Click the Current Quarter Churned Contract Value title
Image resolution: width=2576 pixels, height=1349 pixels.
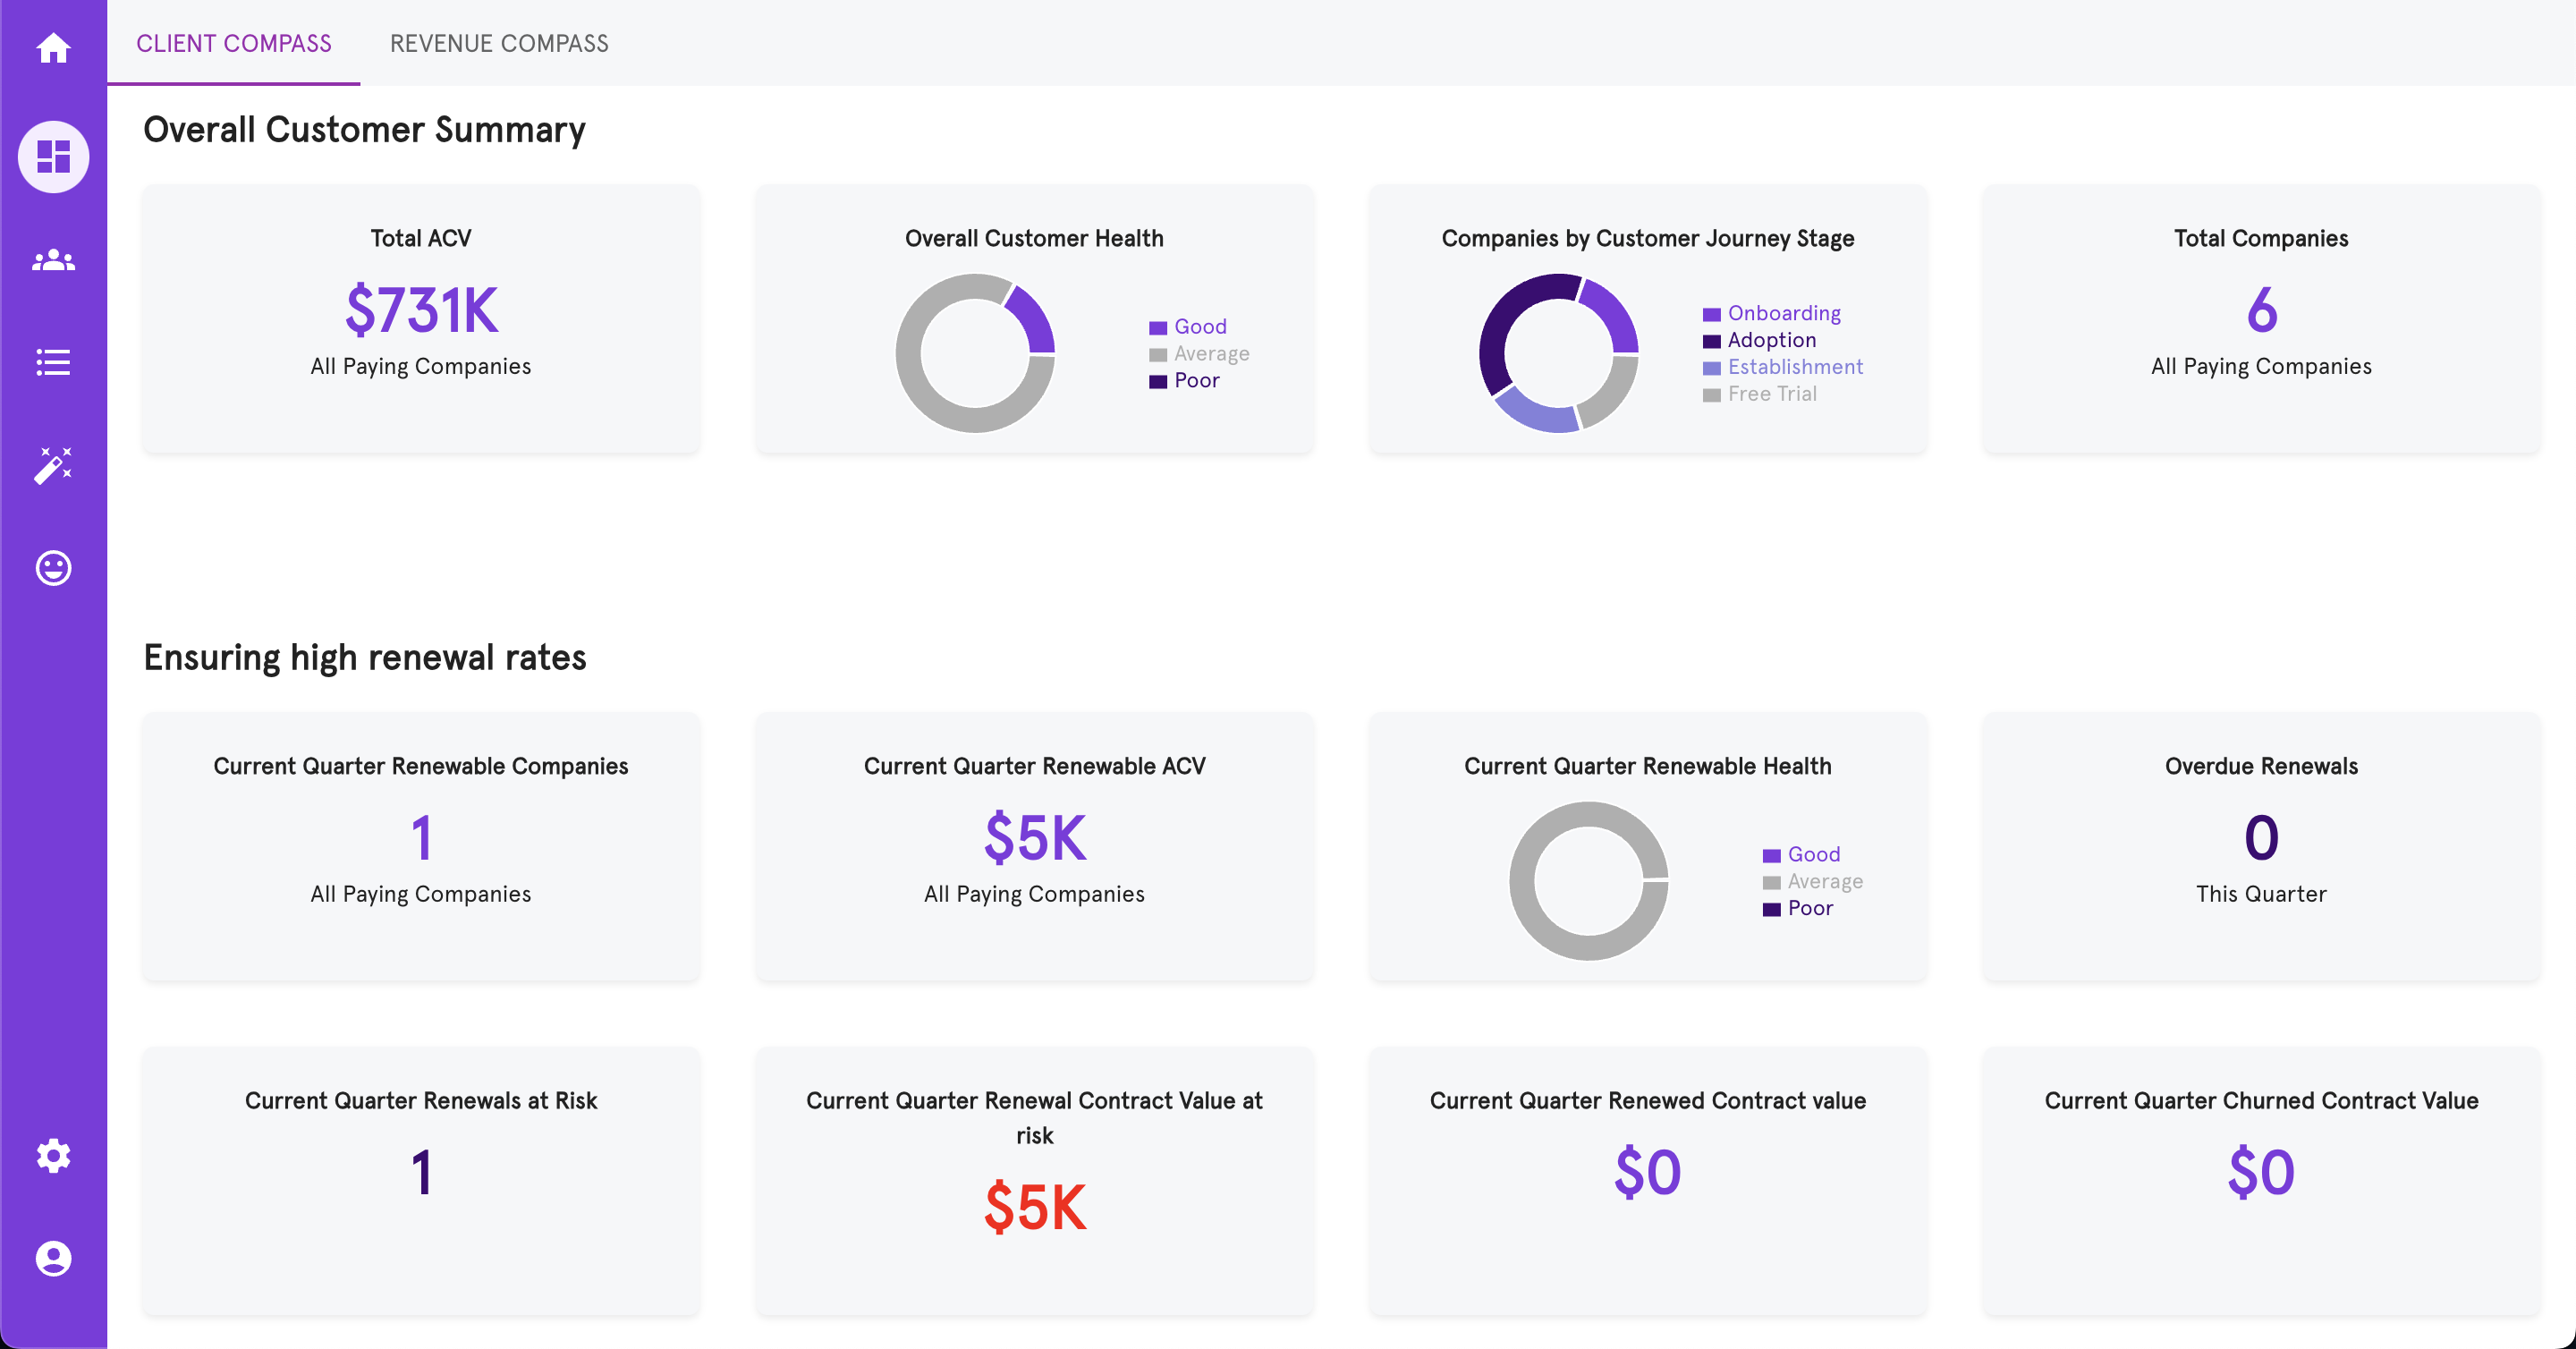tap(2261, 1101)
